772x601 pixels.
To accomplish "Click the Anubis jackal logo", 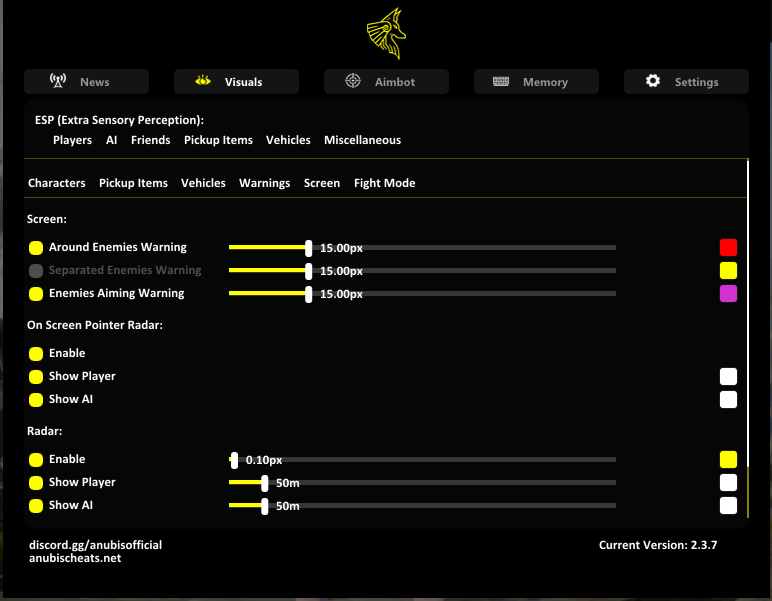I will point(386,33).
